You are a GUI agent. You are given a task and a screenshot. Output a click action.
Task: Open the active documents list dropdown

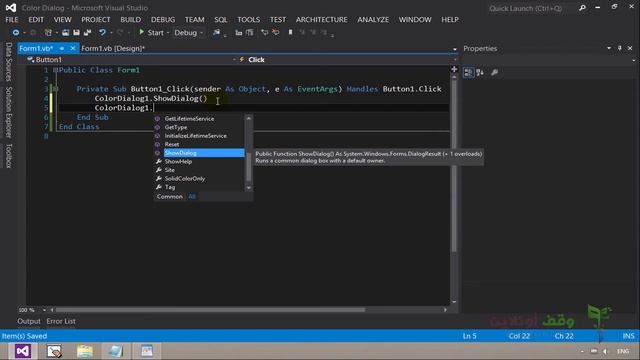[x=455, y=49]
